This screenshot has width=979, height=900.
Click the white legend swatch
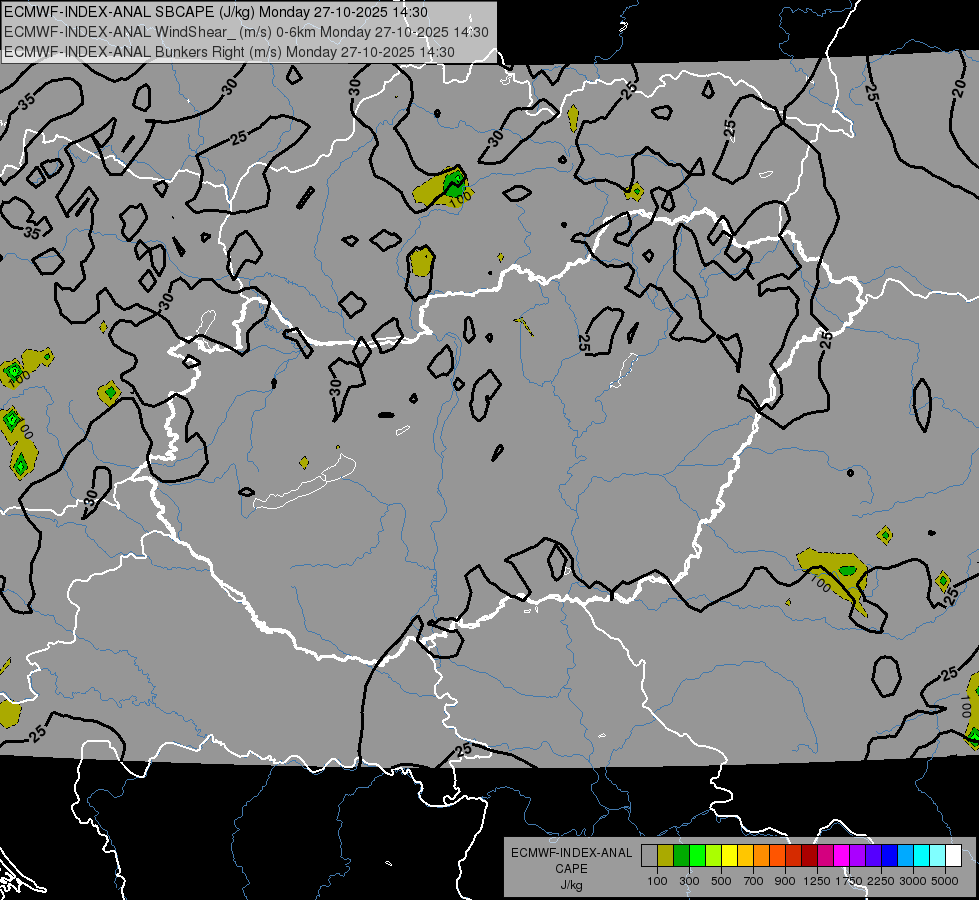point(953,856)
